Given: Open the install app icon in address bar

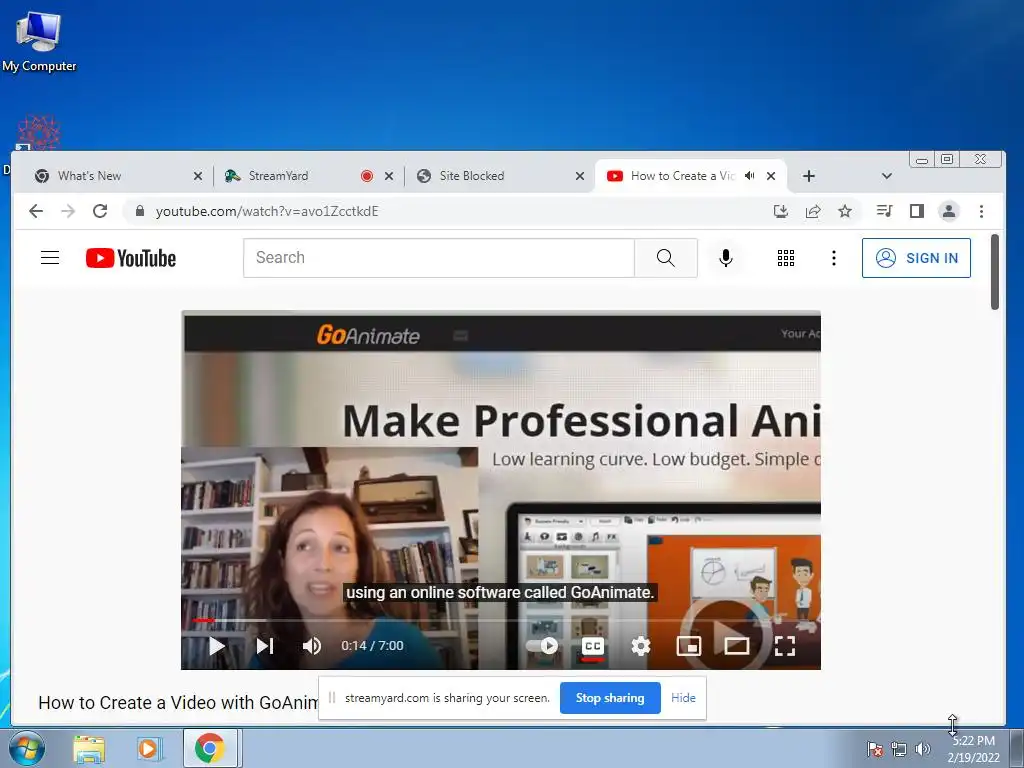Looking at the screenshot, I should [x=780, y=211].
